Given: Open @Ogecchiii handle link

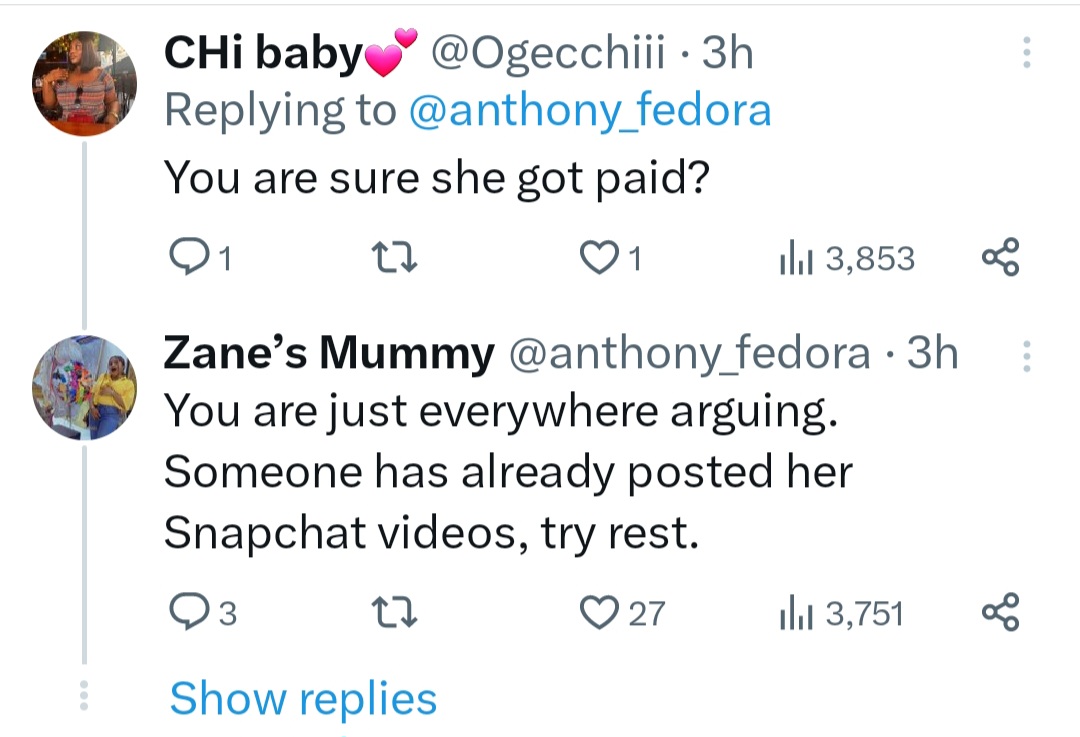Looking at the screenshot, I should (x=549, y=54).
